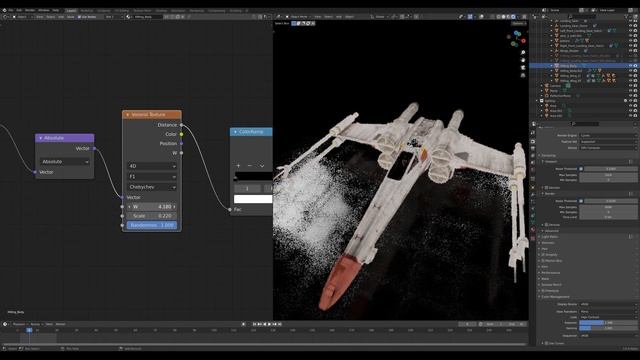Open the Render menu in top bar
640x360 pixels.
30,10
